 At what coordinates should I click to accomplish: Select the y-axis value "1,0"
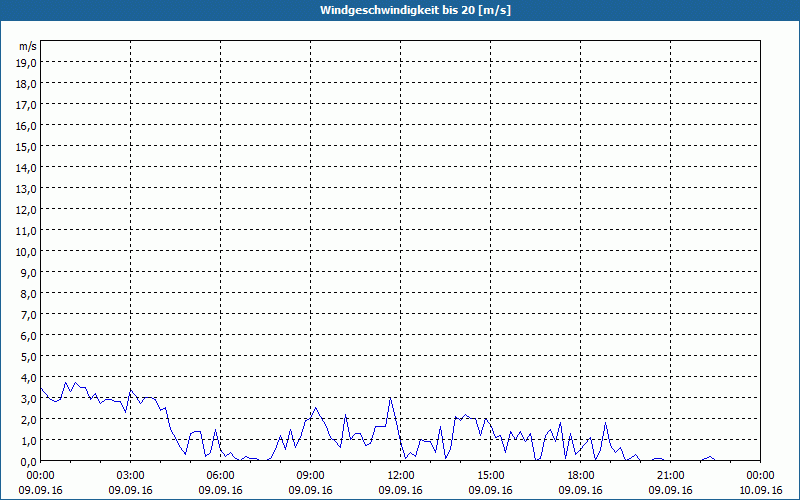point(29,440)
